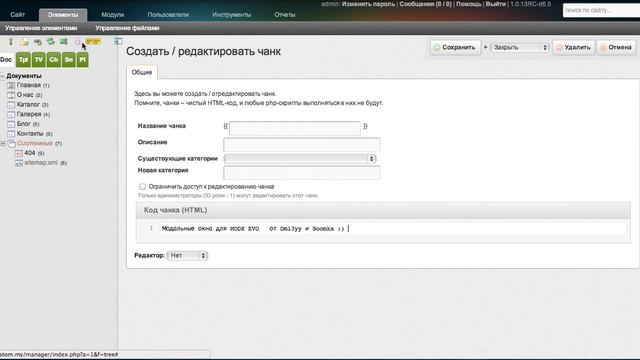Open the Сообщения (0 / 0) link
The width and height of the screenshot is (640, 360).
point(426,4)
